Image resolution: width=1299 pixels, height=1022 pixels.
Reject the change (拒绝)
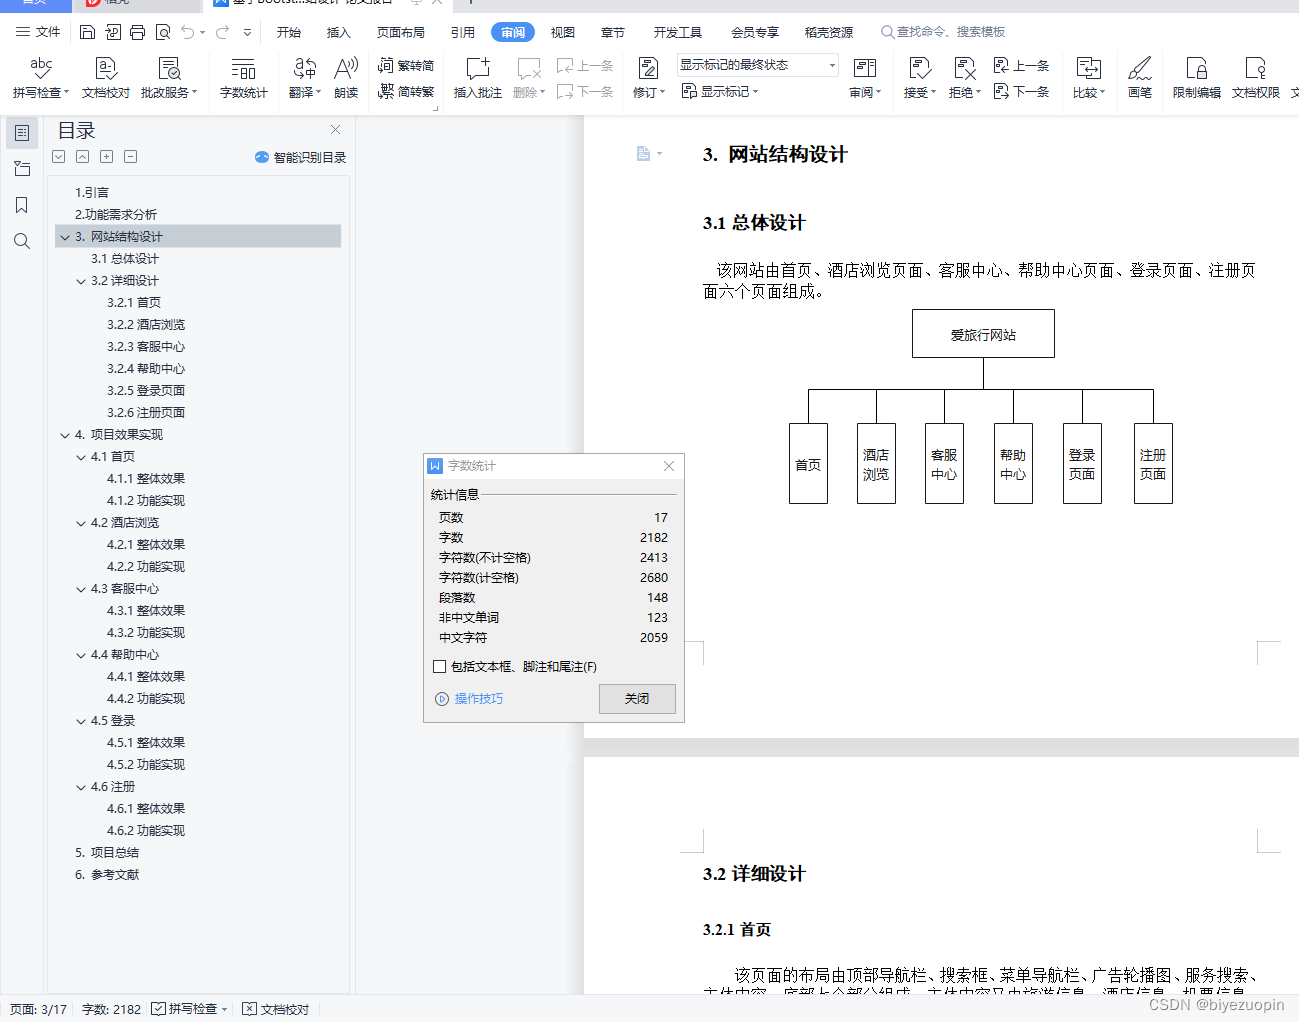click(965, 77)
